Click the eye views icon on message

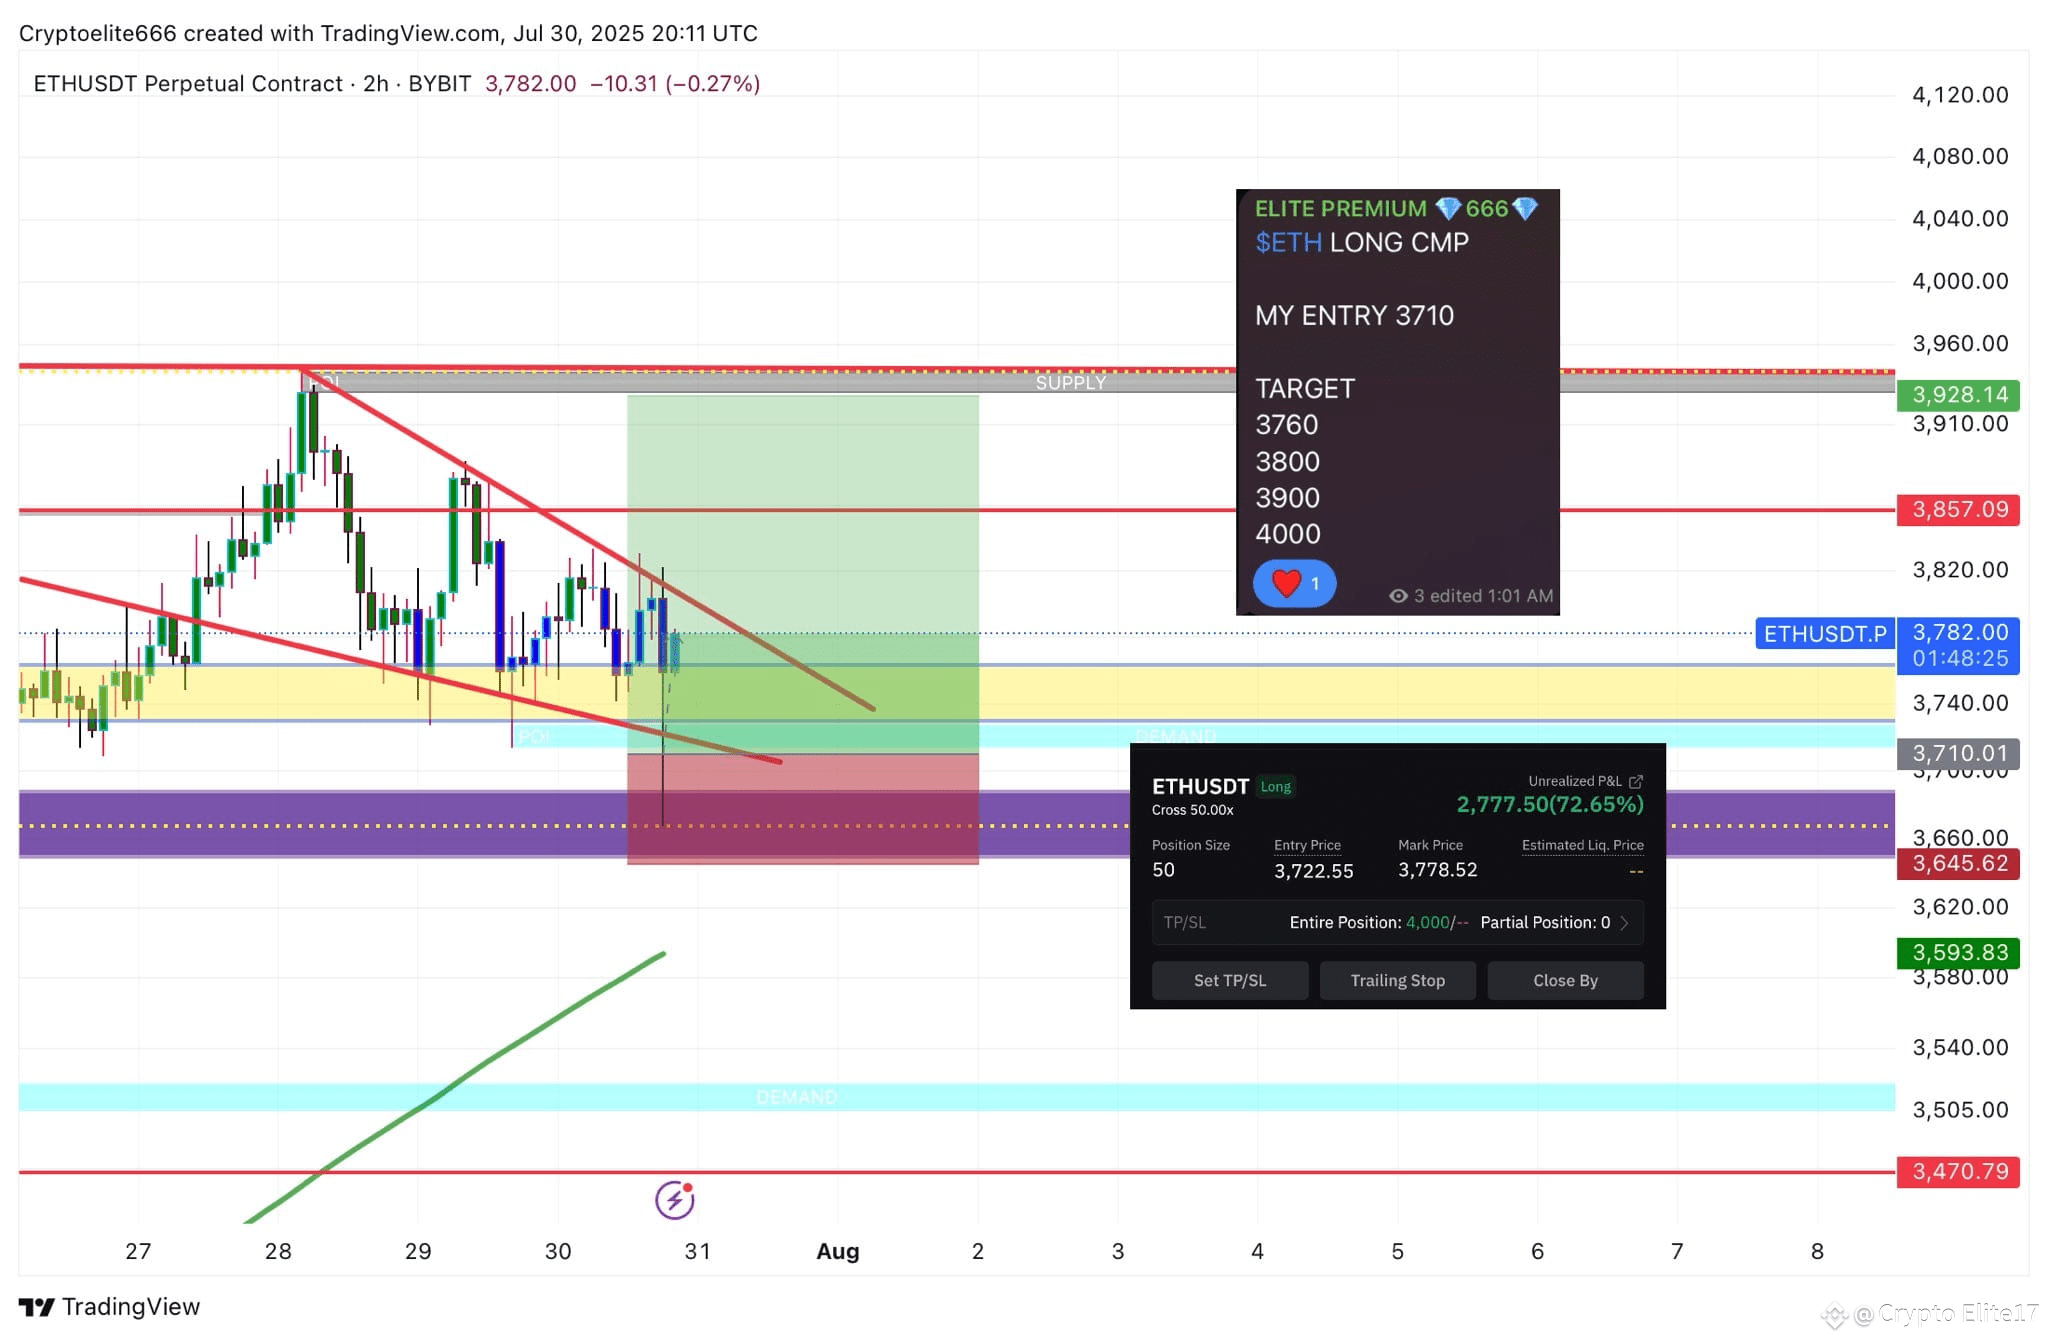(x=1398, y=596)
